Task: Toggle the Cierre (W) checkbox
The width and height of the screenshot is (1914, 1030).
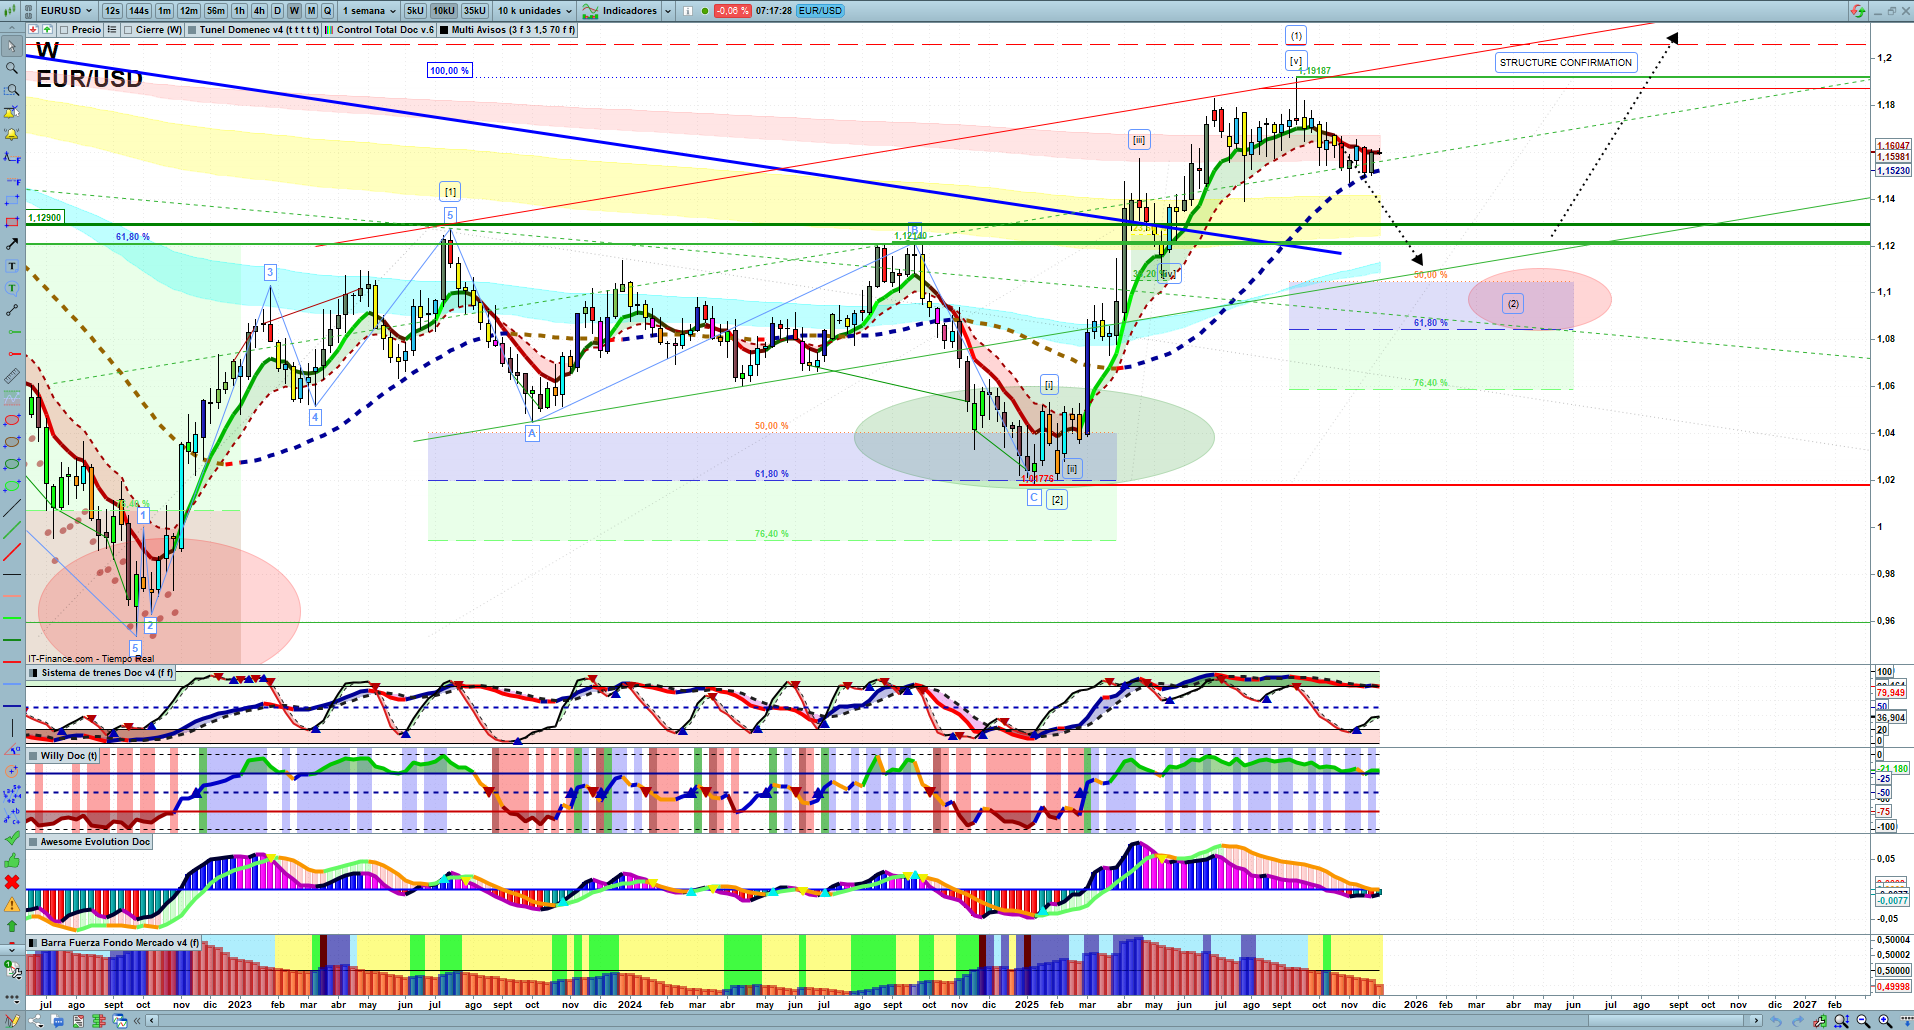Action: tap(128, 30)
